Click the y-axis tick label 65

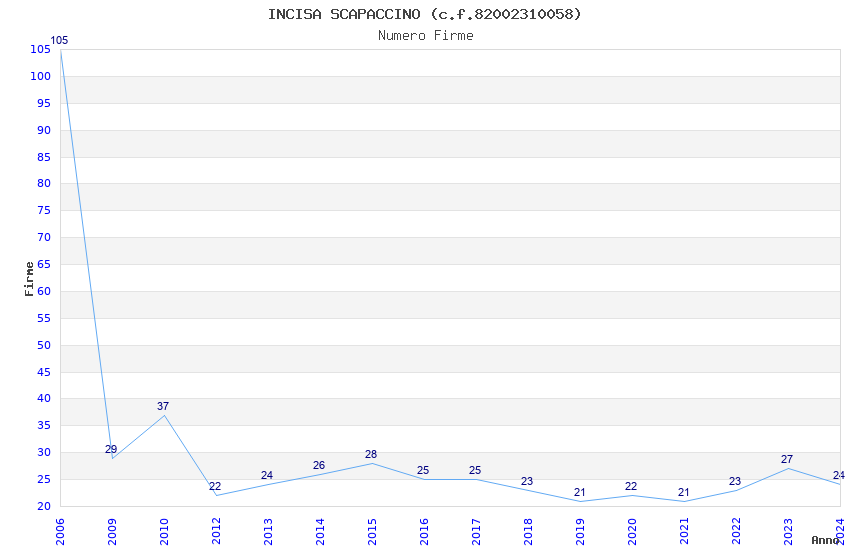[44, 264]
